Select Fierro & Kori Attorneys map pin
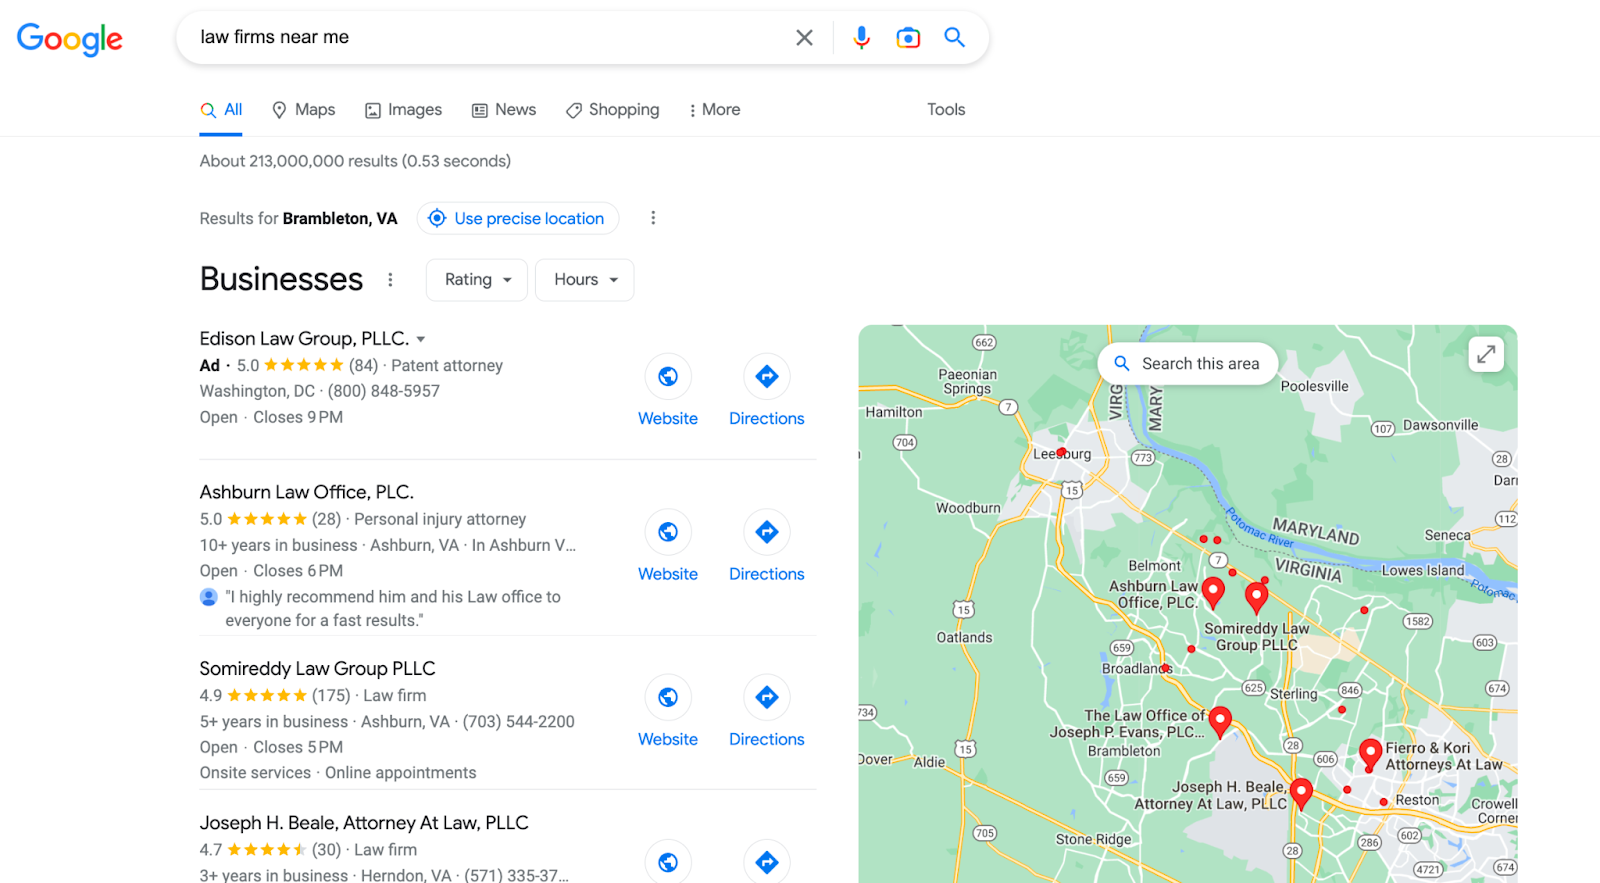1600x883 pixels. click(x=1370, y=754)
